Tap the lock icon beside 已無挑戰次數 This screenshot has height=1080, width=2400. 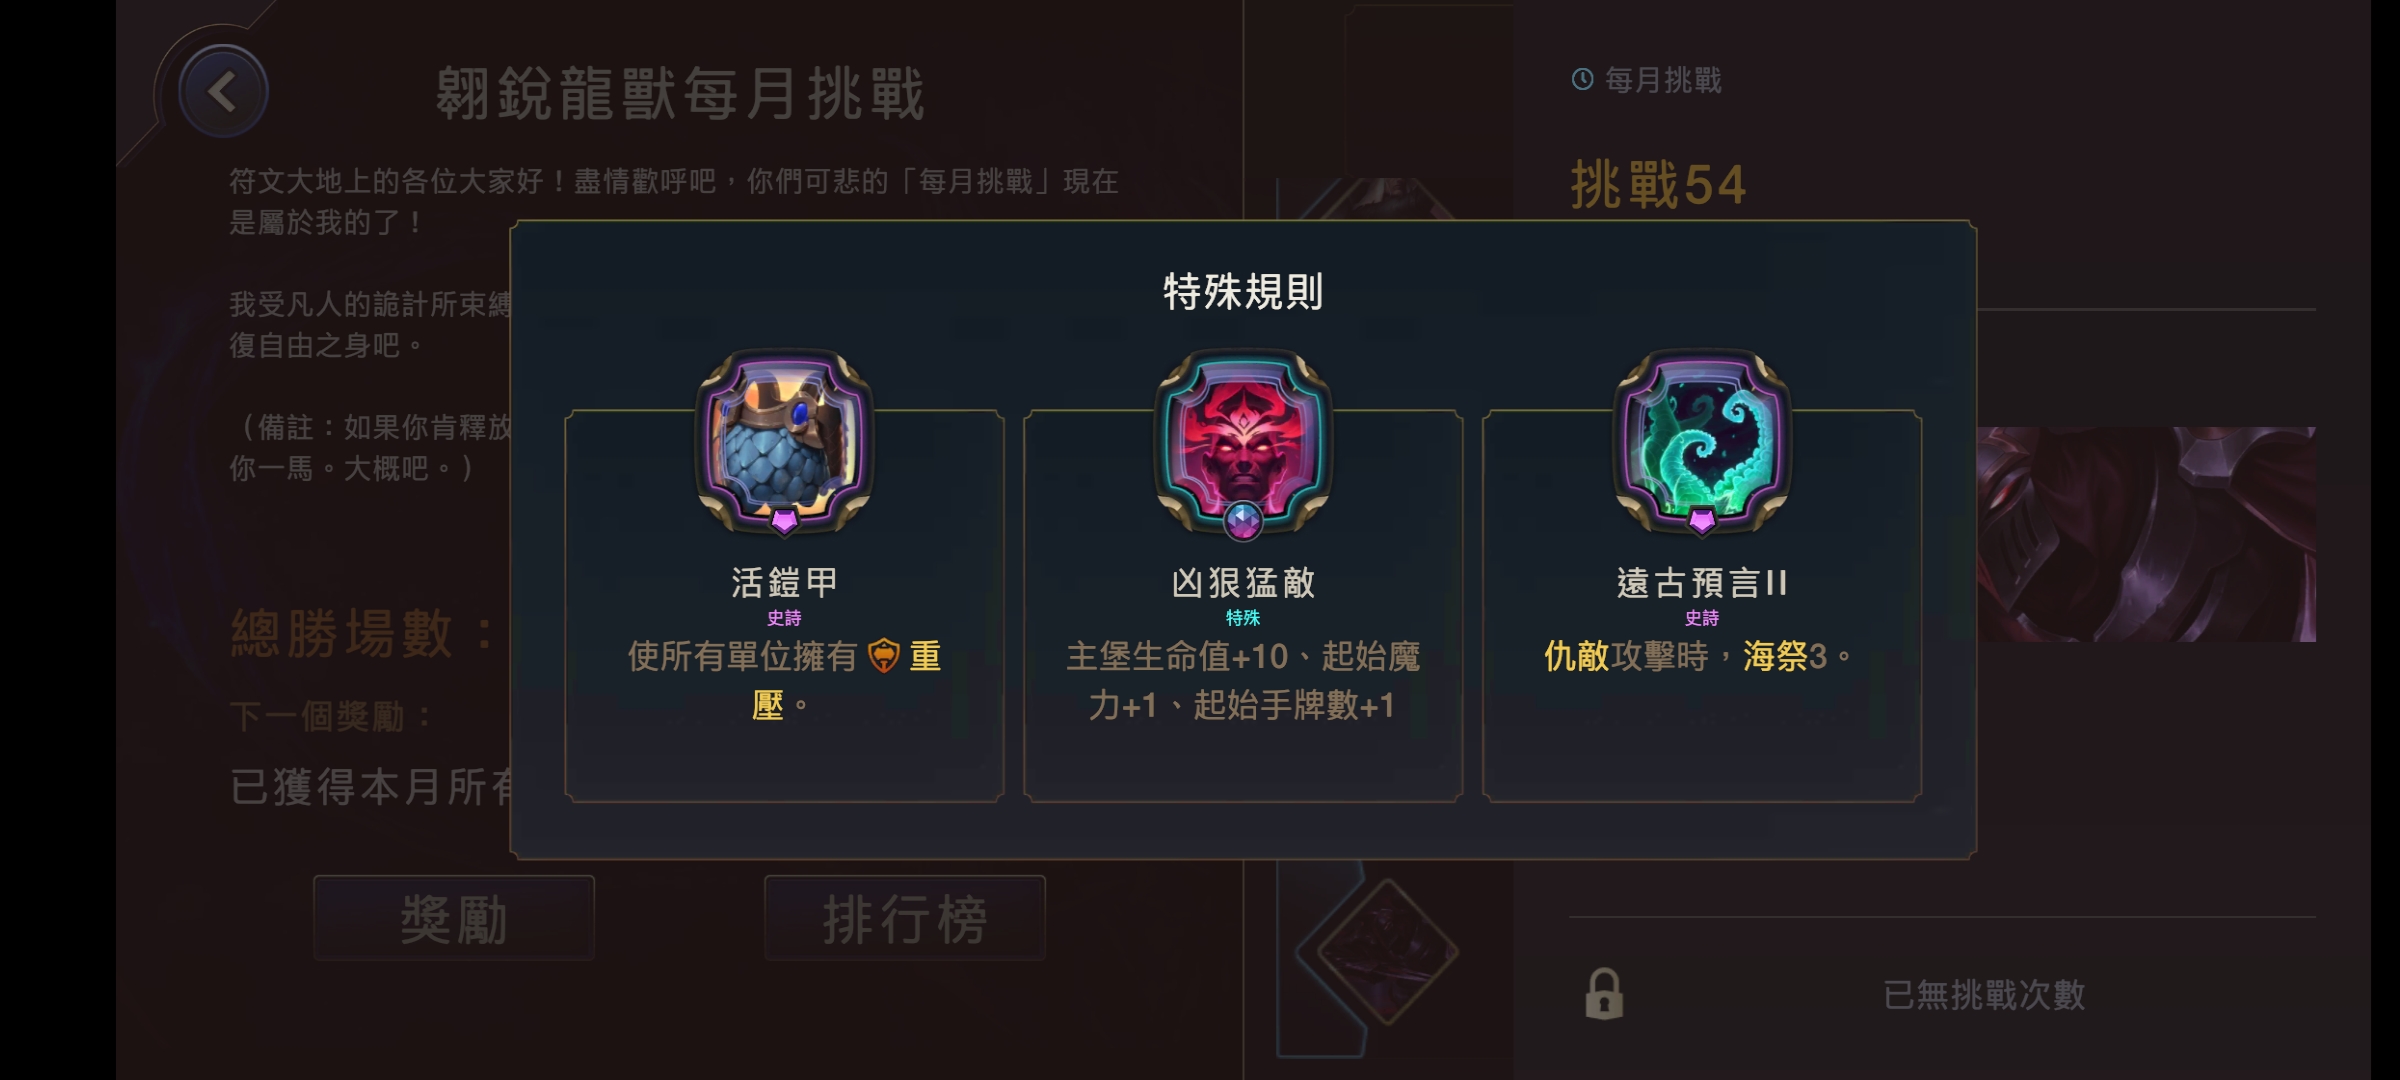pos(1604,993)
